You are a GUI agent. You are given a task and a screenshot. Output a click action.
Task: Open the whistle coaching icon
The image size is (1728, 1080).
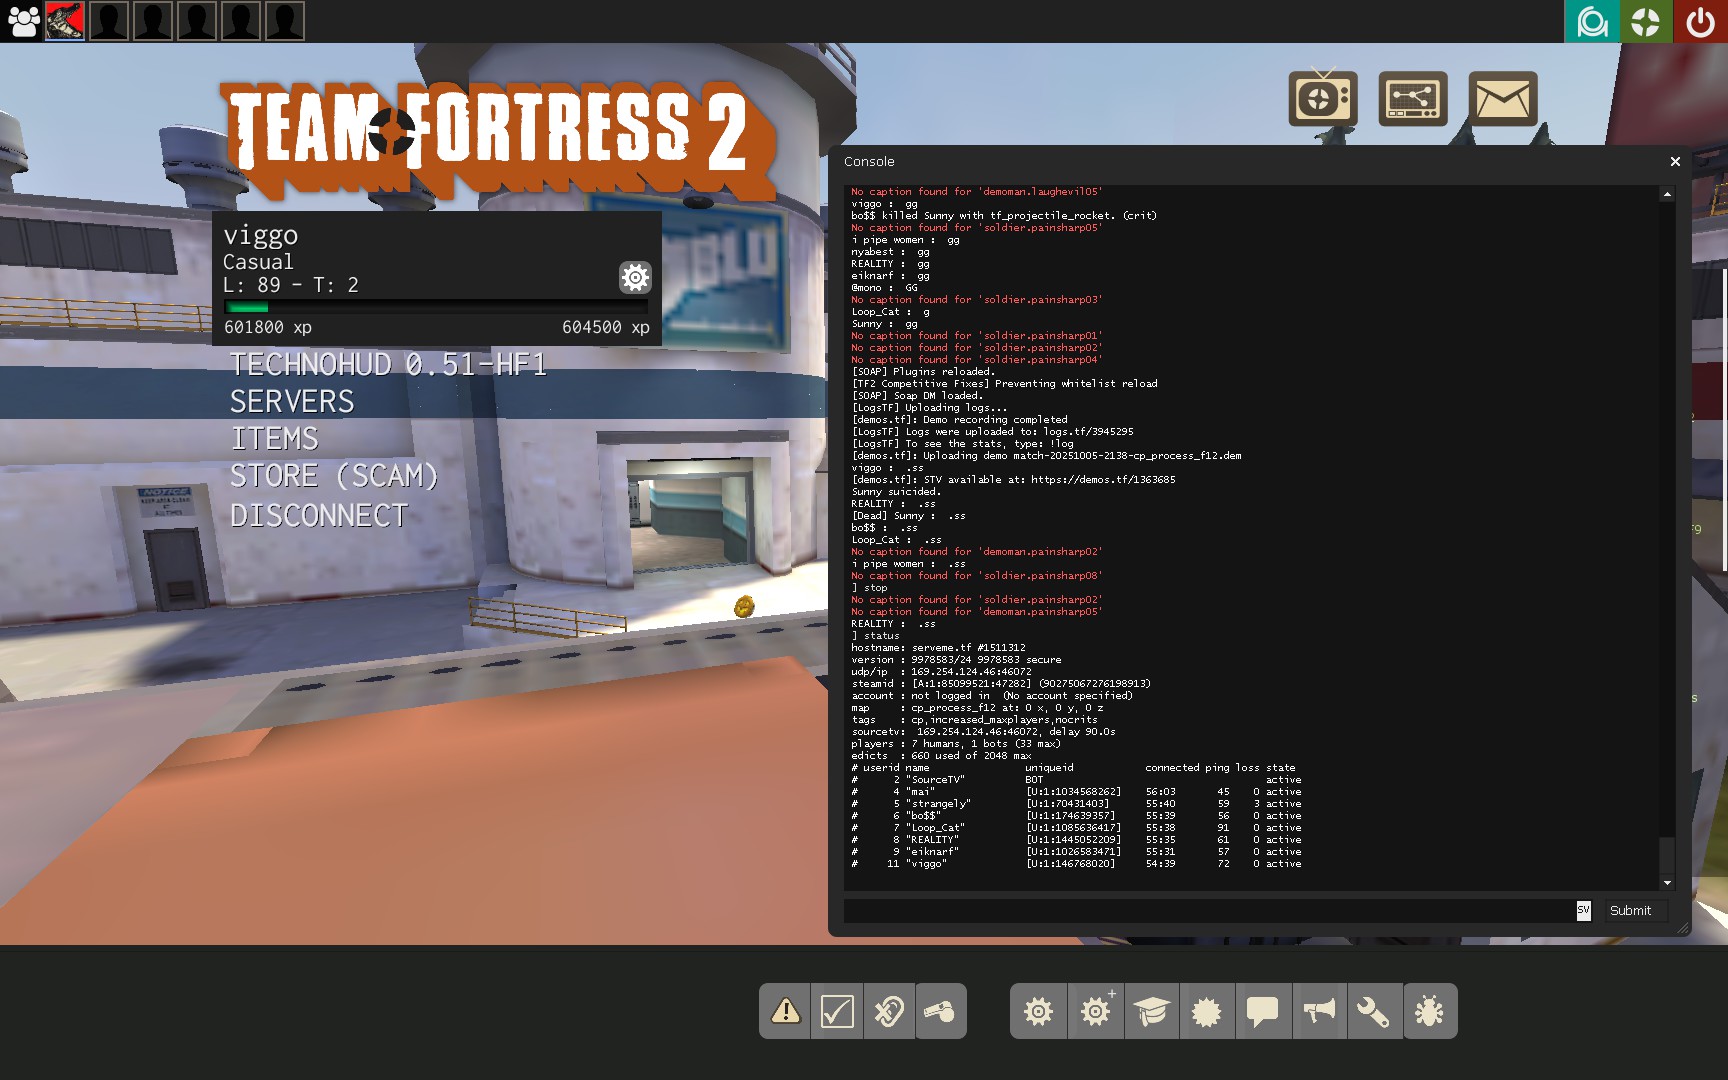pos(940,1012)
